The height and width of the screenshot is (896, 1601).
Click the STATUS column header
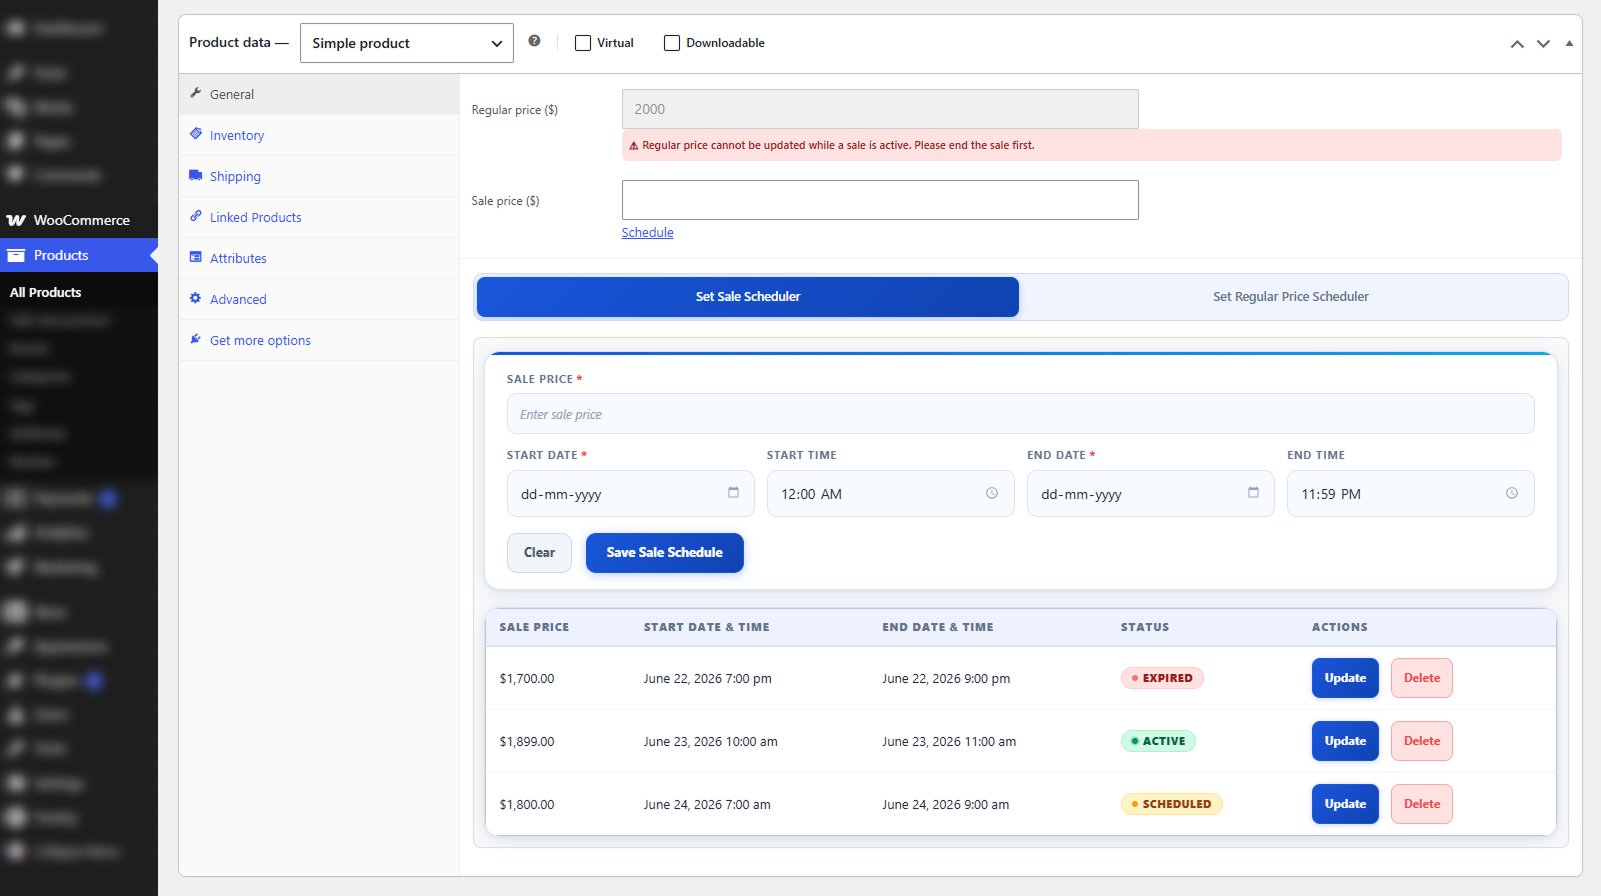pos(1145,627)
